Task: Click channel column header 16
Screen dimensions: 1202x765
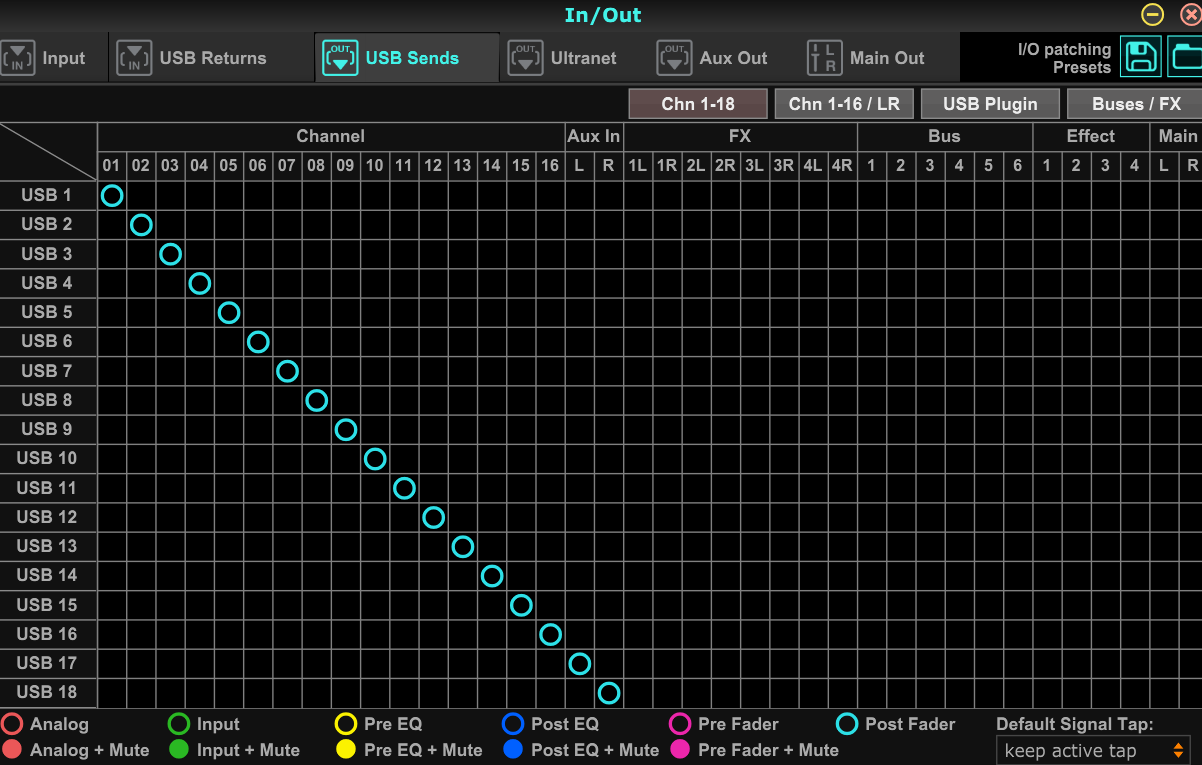Action: click(550, 166)
